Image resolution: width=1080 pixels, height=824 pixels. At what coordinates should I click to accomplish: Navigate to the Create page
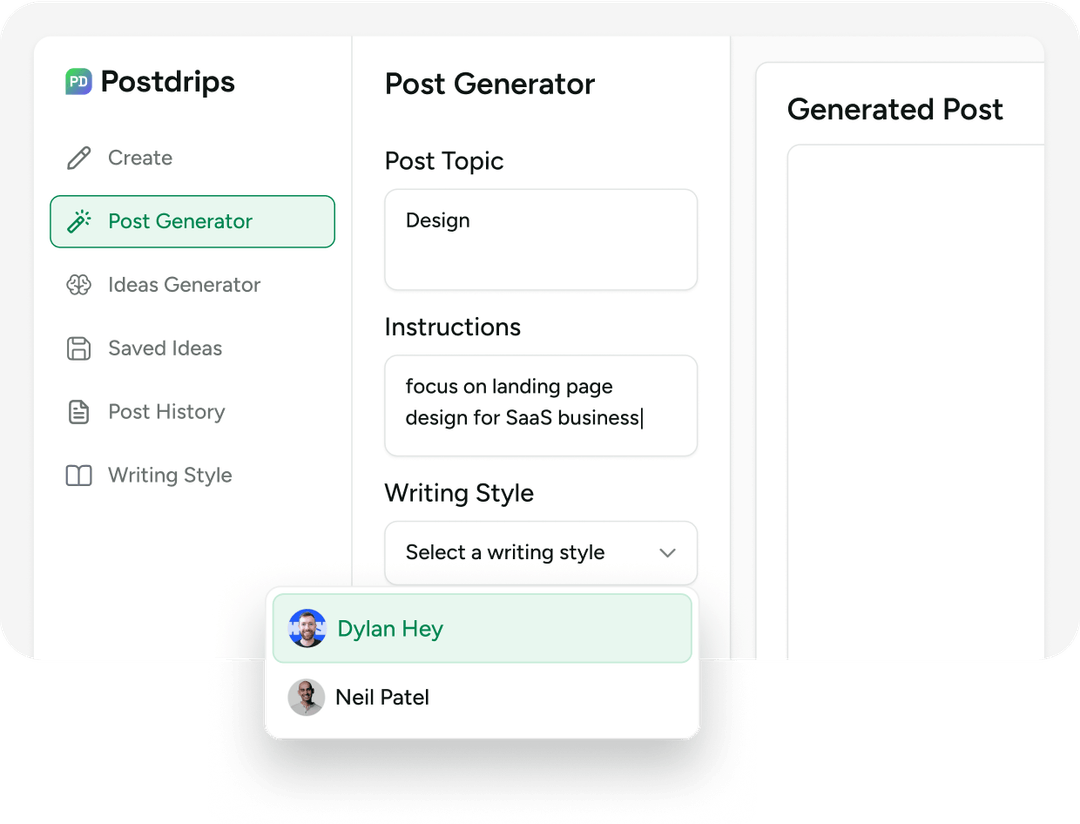coord(140,157)
